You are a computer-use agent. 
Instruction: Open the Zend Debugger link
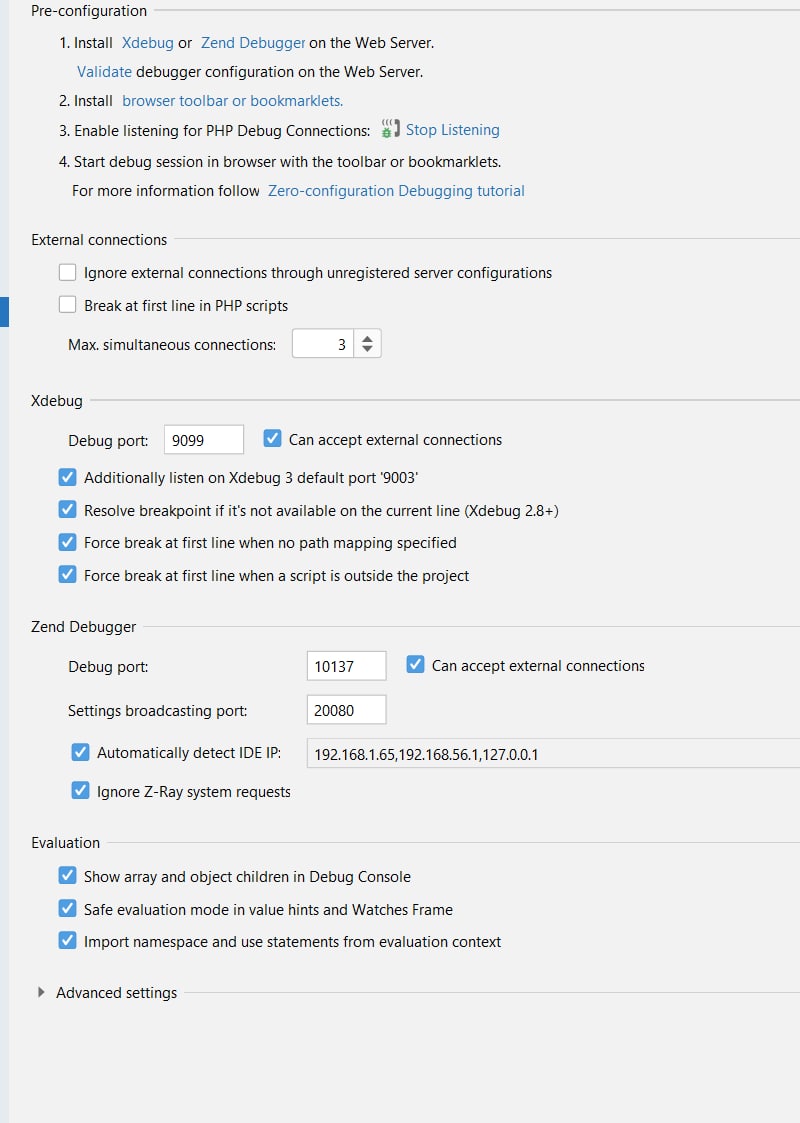point(253,43)
